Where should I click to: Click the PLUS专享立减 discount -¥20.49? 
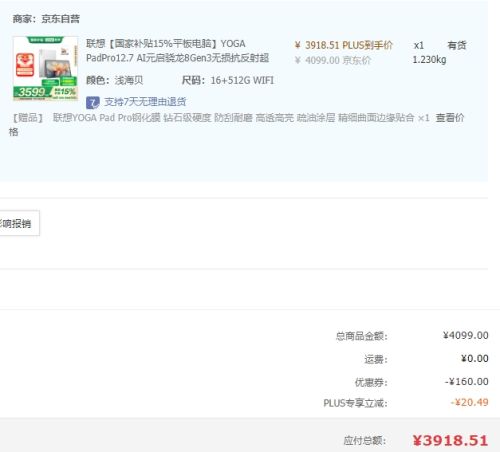click(469, 402)
